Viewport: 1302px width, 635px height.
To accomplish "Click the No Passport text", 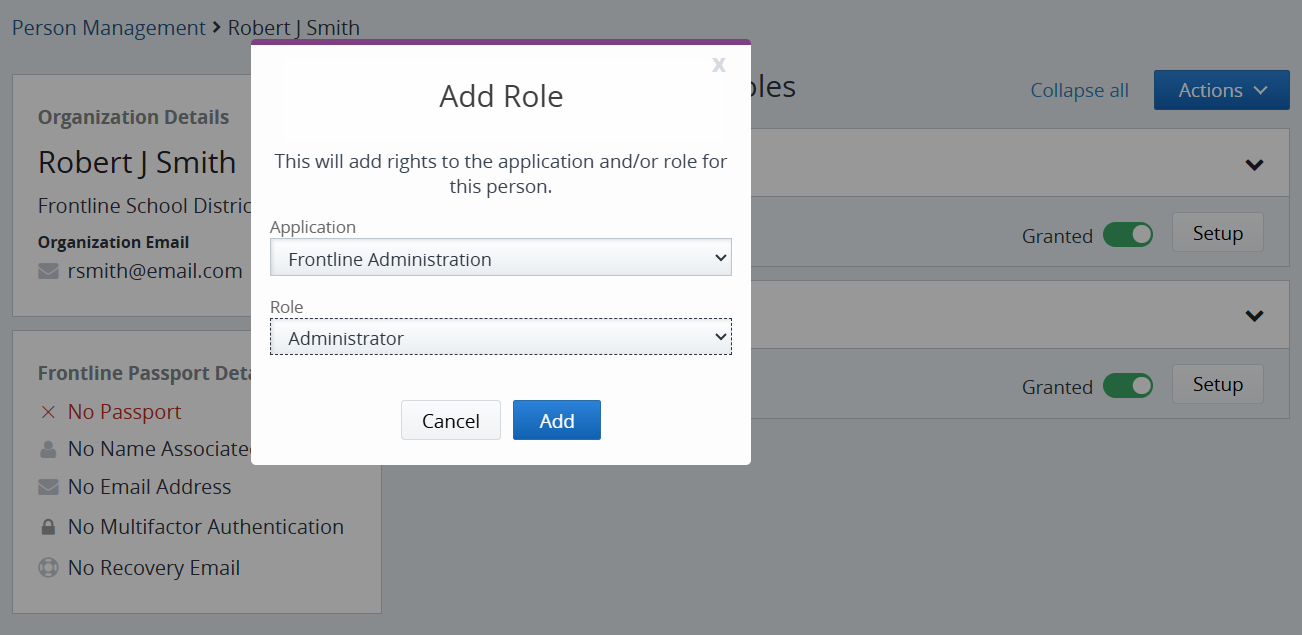I will 125,412.
